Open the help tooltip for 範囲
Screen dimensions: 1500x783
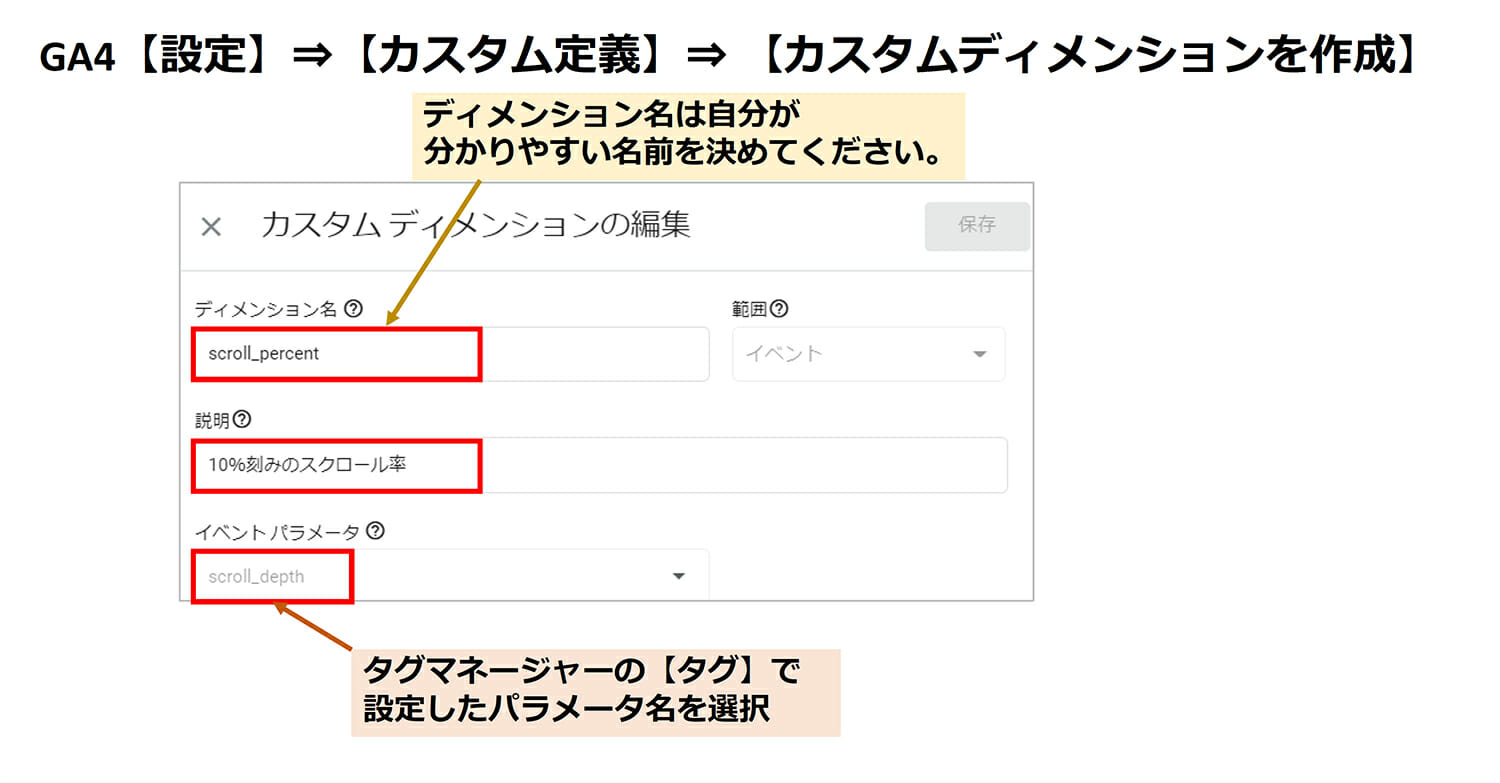779,309
